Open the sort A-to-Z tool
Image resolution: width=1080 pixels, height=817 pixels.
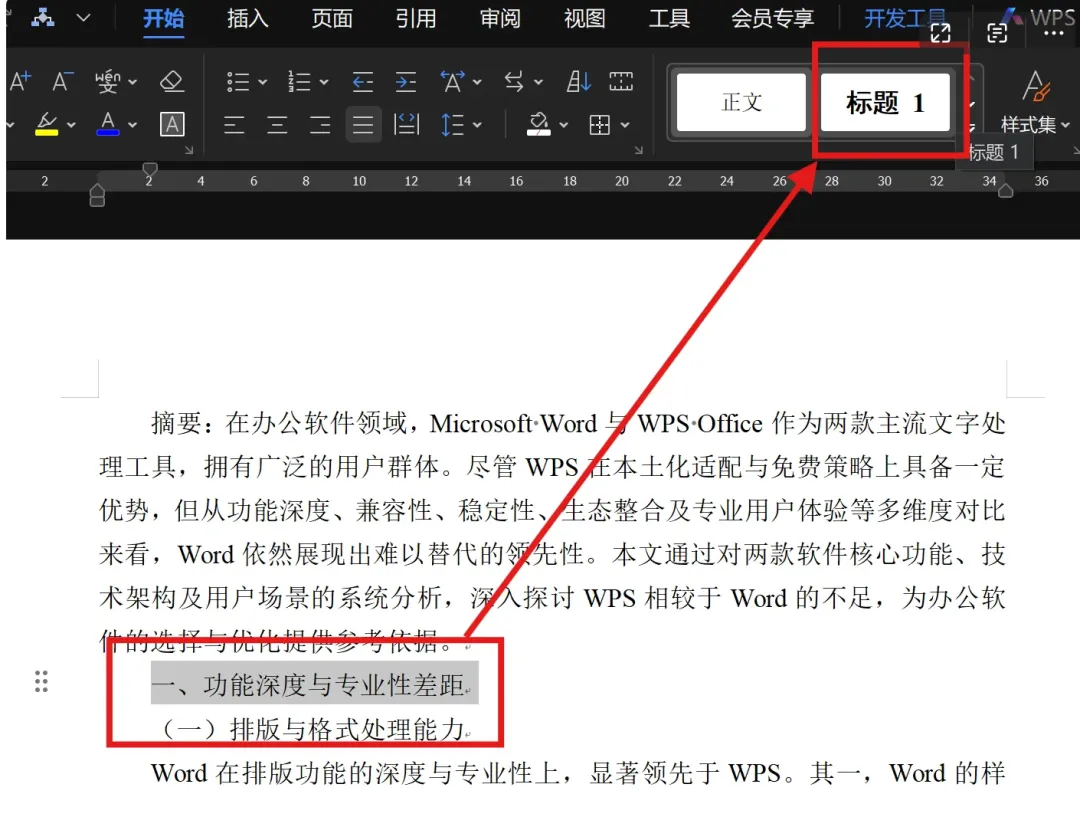pyautogui.click(x=578, y=81)
